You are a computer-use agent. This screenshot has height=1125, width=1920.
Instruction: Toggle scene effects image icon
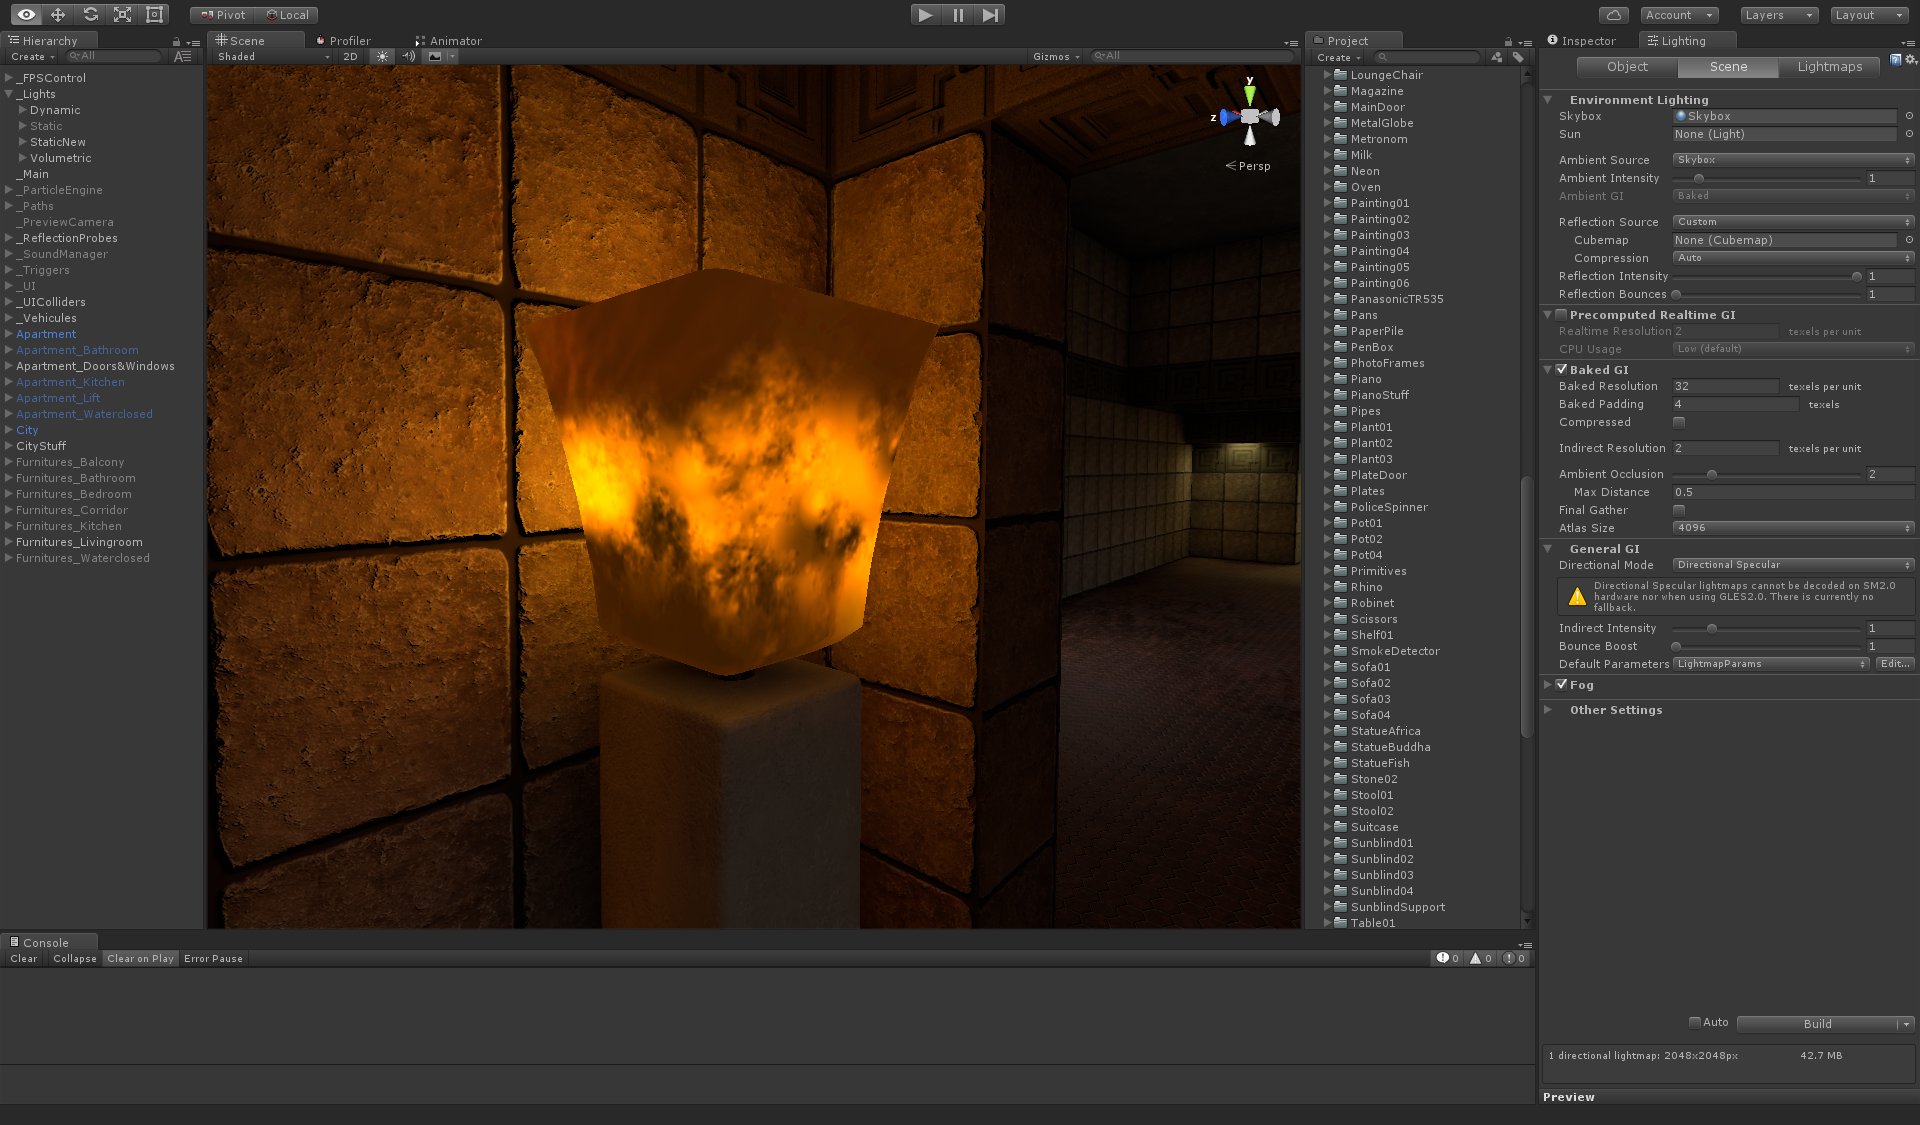pyautogui.click(x=435, y=56)
